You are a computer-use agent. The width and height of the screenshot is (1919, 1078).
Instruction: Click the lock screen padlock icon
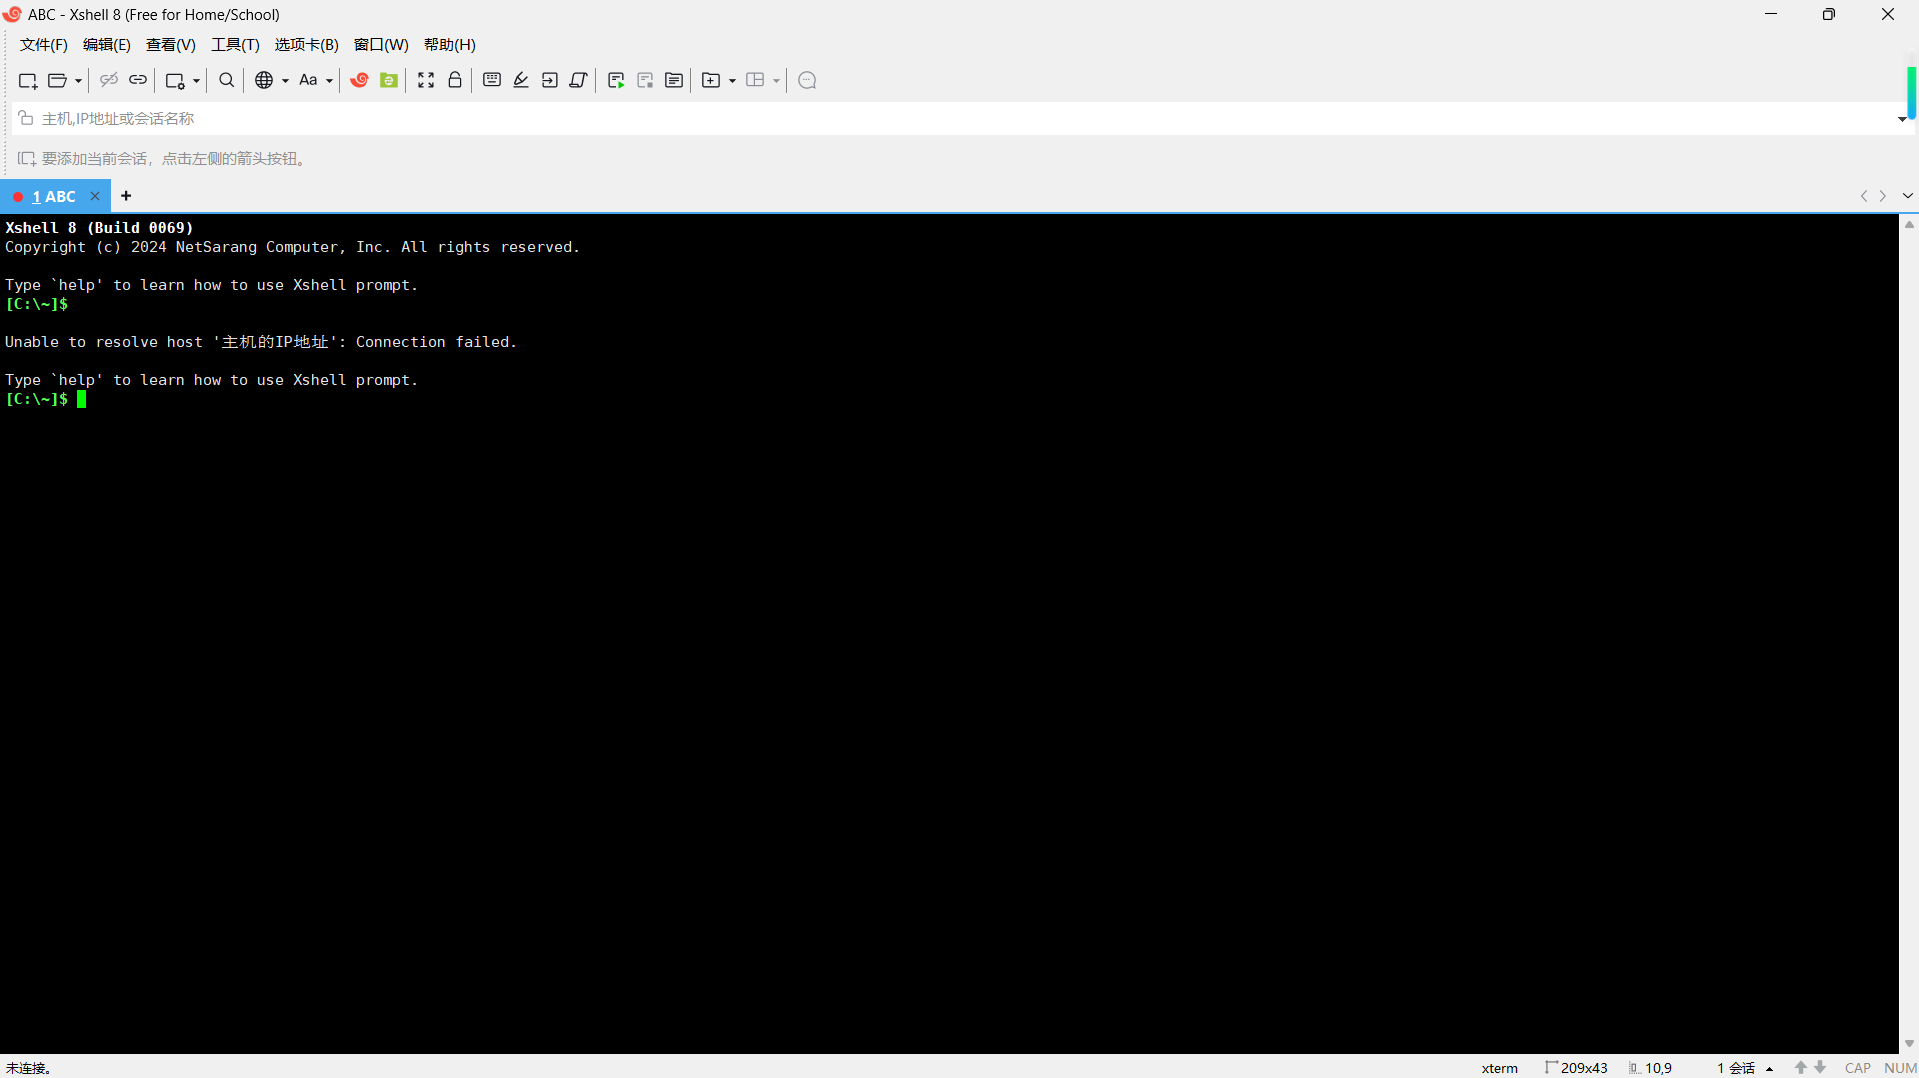pyautogui.click(x=455, y=80)
